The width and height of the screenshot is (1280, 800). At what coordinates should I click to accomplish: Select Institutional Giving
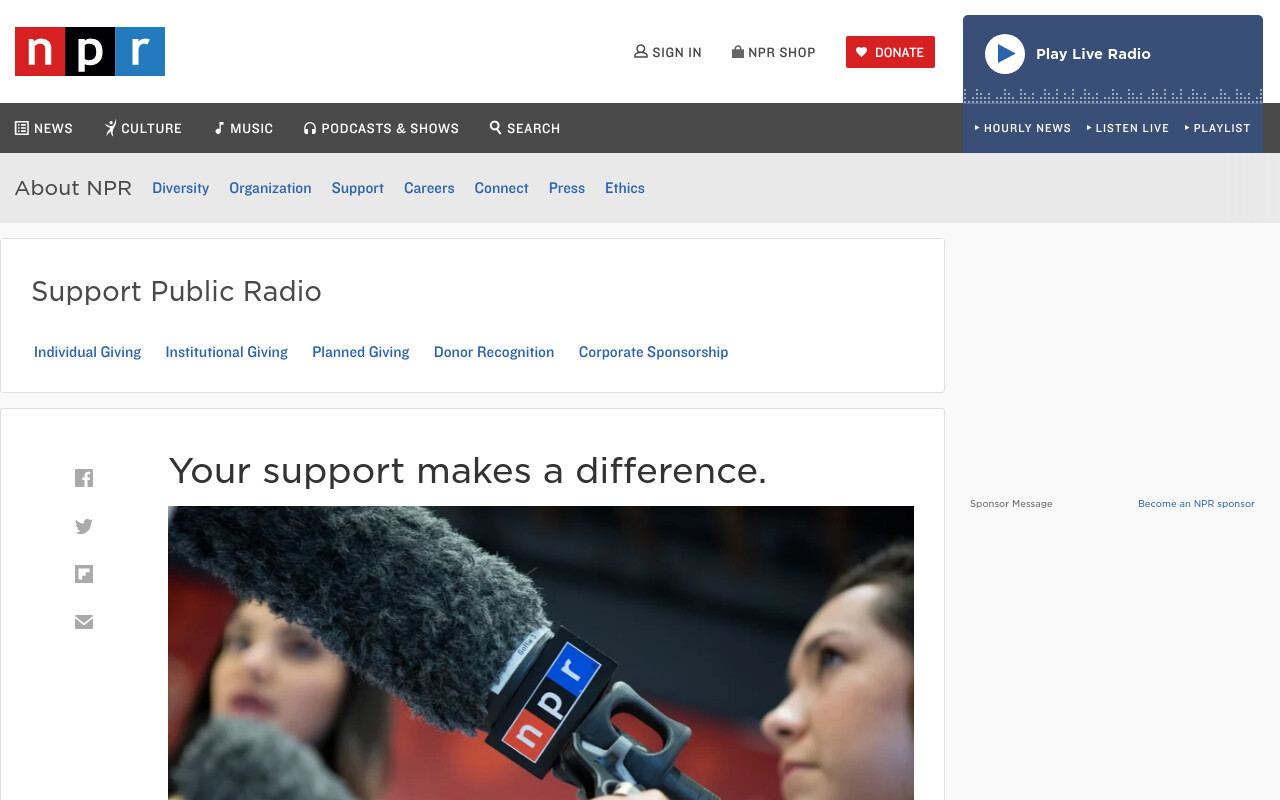(x=227, y=352)
